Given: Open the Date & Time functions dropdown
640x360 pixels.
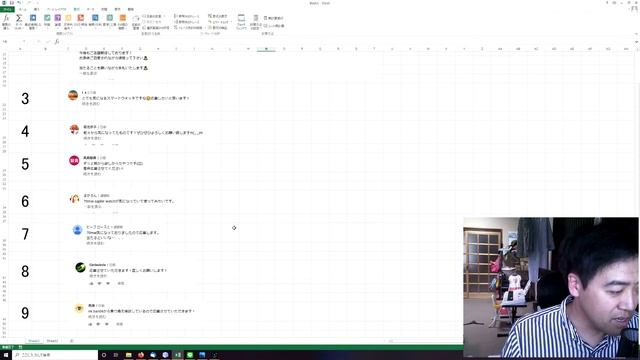Looking at the screenshot, I should tap(81, 22).
